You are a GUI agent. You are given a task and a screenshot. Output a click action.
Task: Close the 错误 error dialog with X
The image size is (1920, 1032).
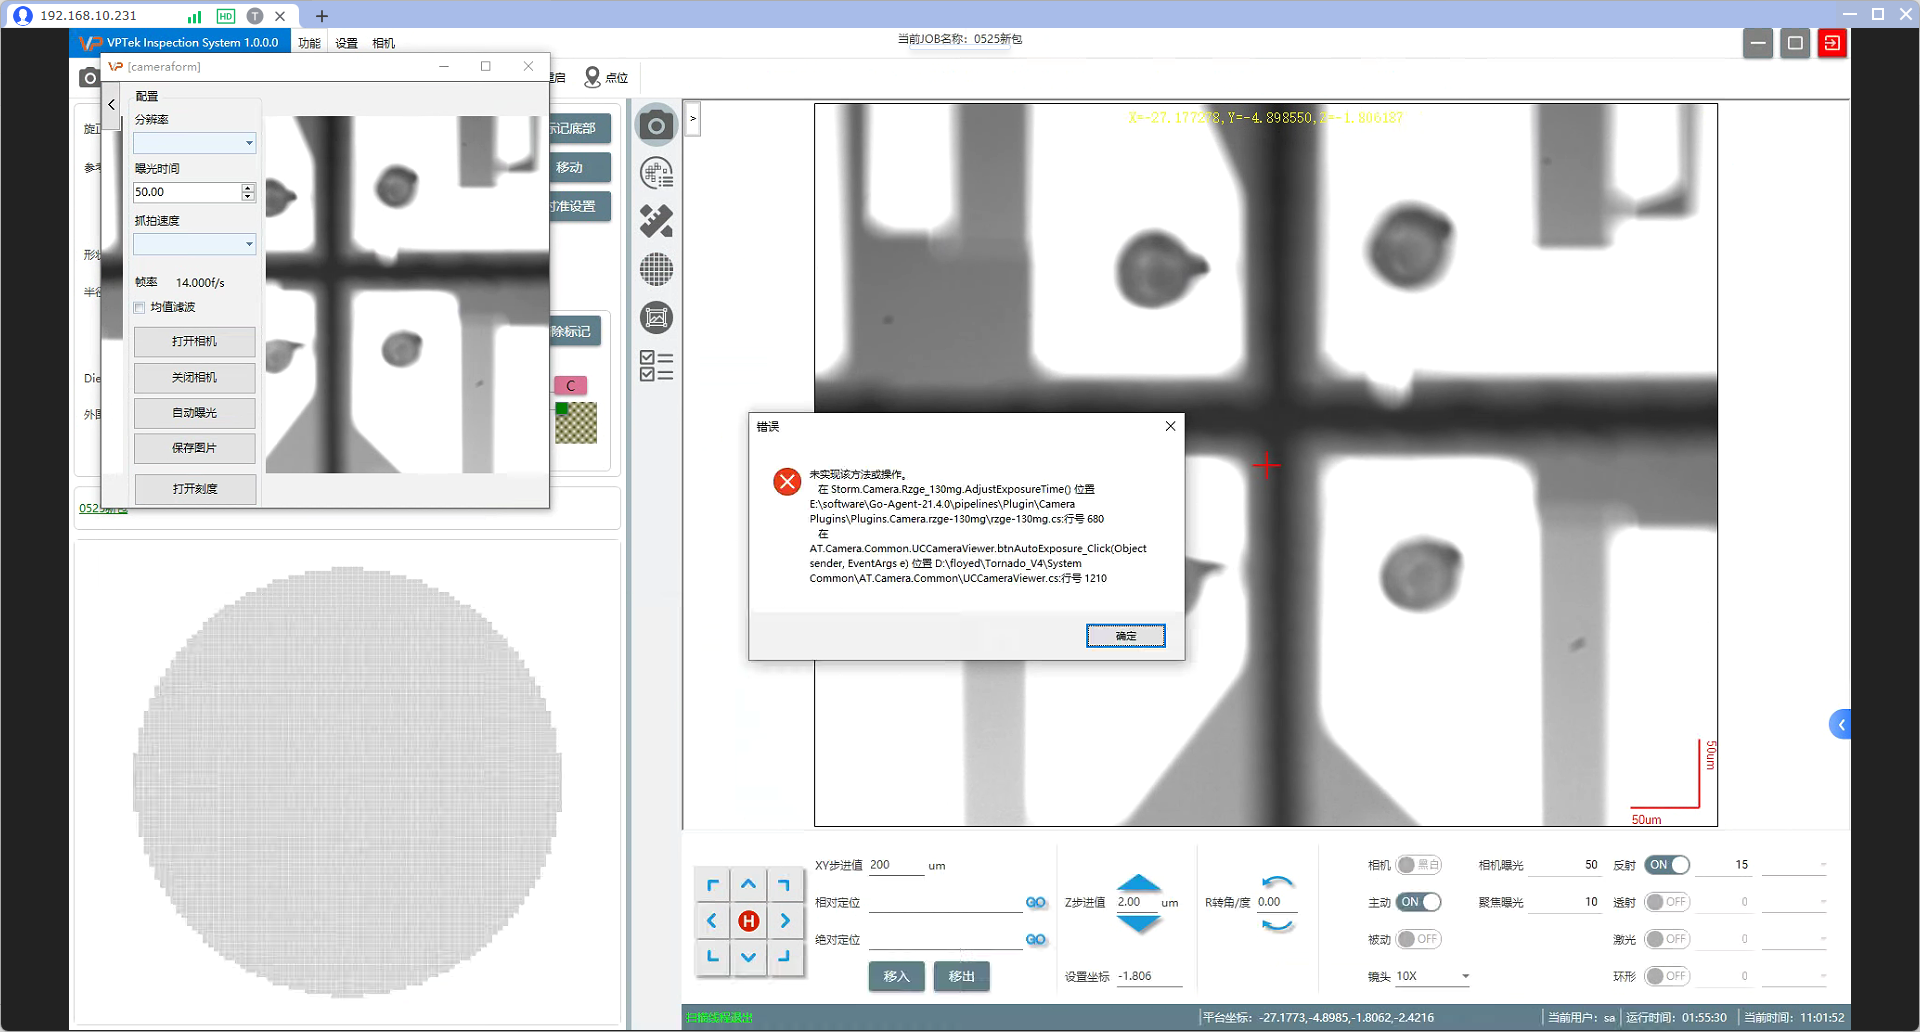(x=1170, y=426)
